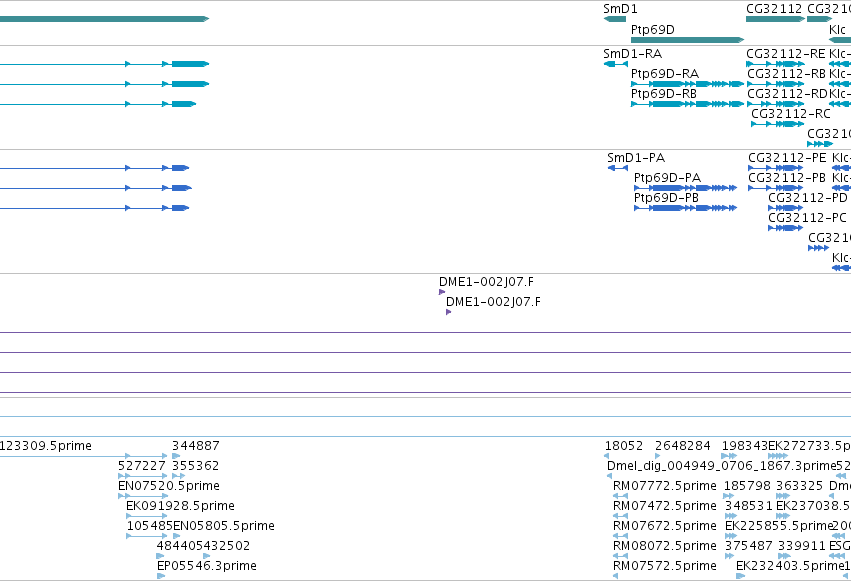The width and height of the screenshot is (851, 581).
Task: Open EN07520.5prime insertion
Action: coord(168,486)
